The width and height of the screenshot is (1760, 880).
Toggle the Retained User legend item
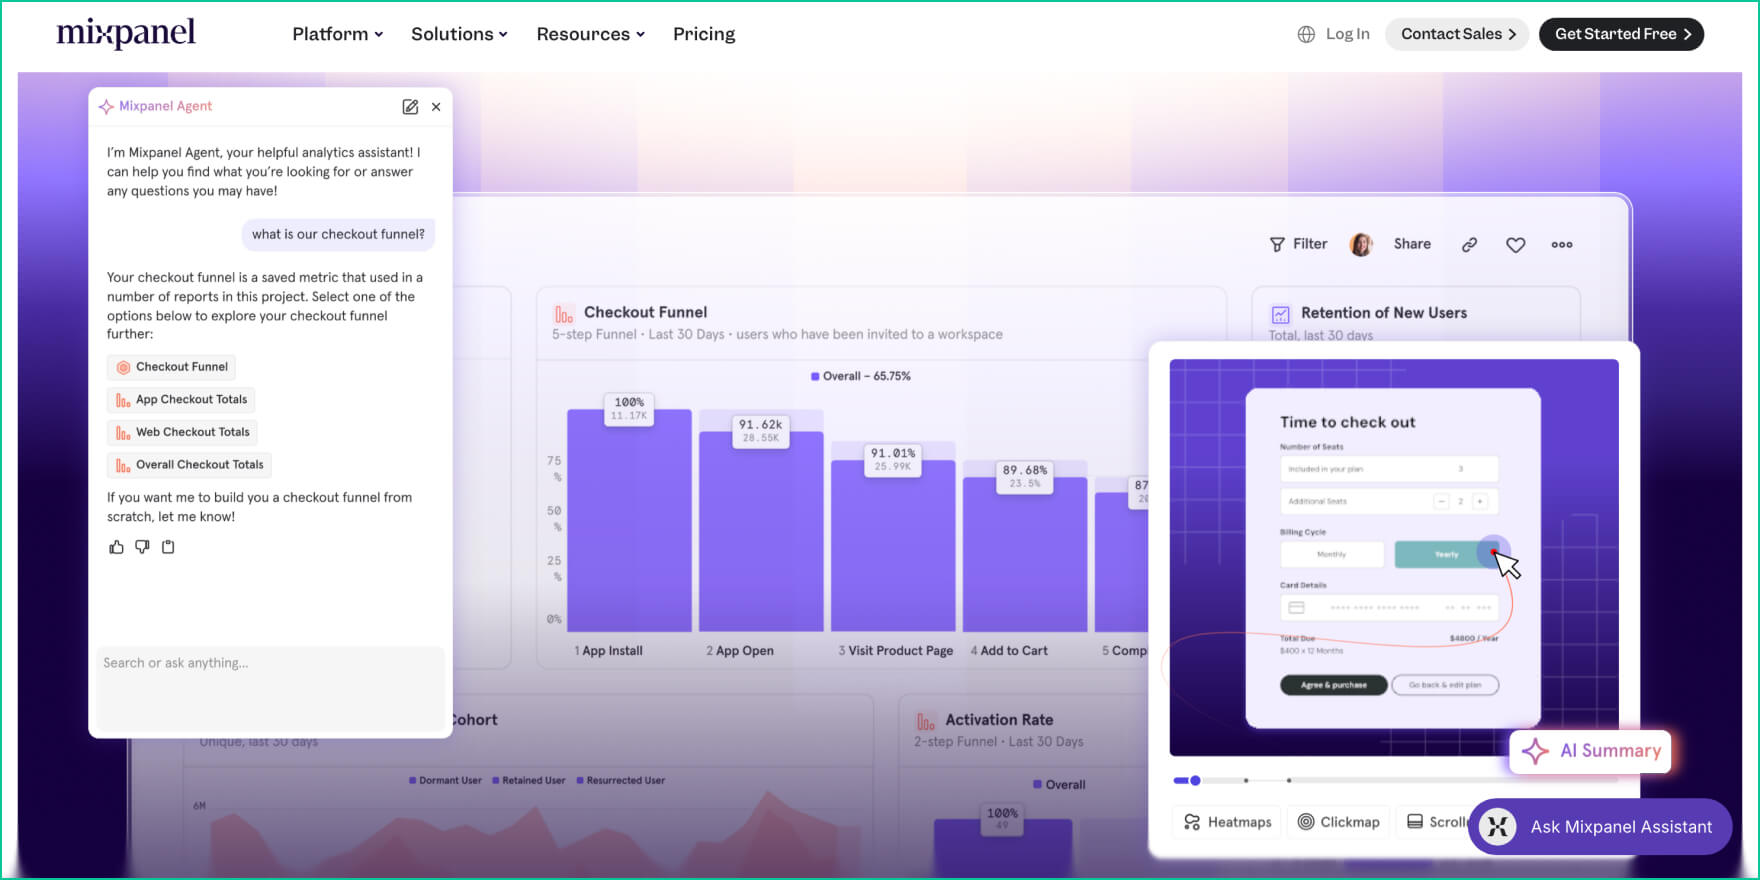529,781
